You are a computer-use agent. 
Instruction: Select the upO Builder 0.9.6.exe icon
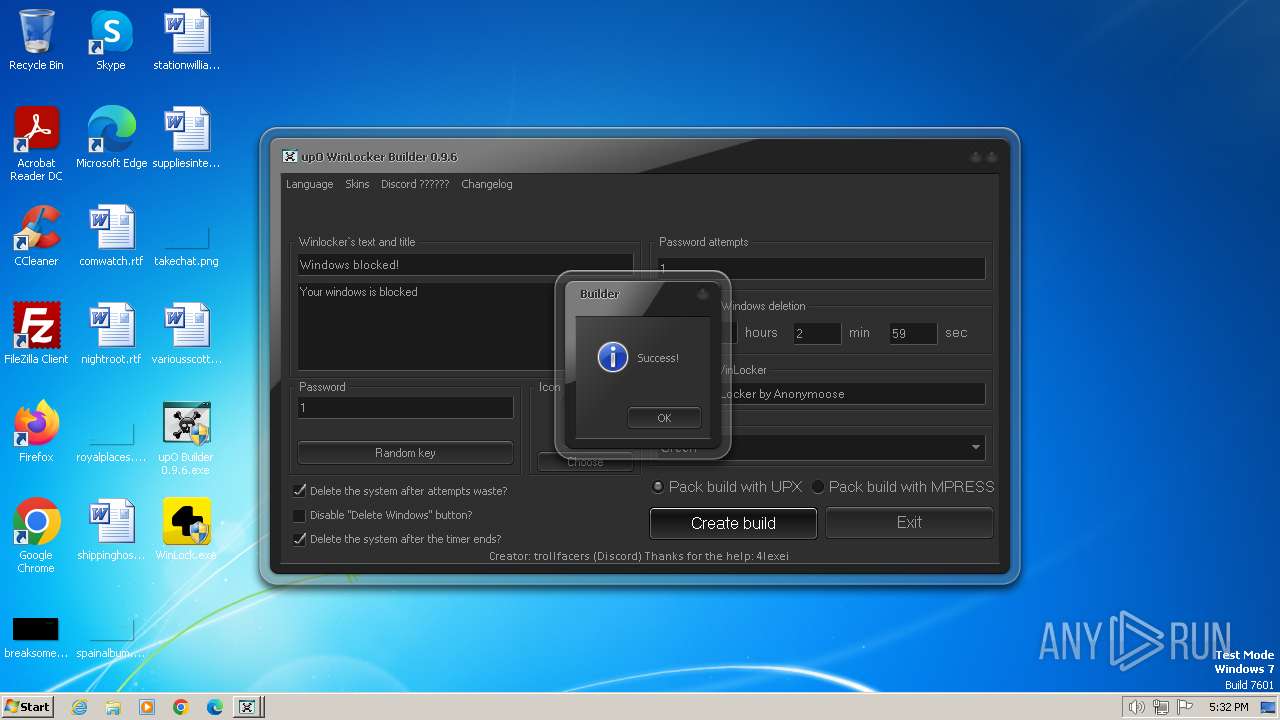[186, 439]
